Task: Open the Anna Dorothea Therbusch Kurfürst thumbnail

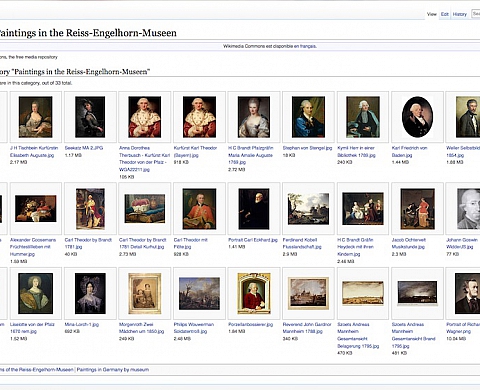Action: point(145,117)
